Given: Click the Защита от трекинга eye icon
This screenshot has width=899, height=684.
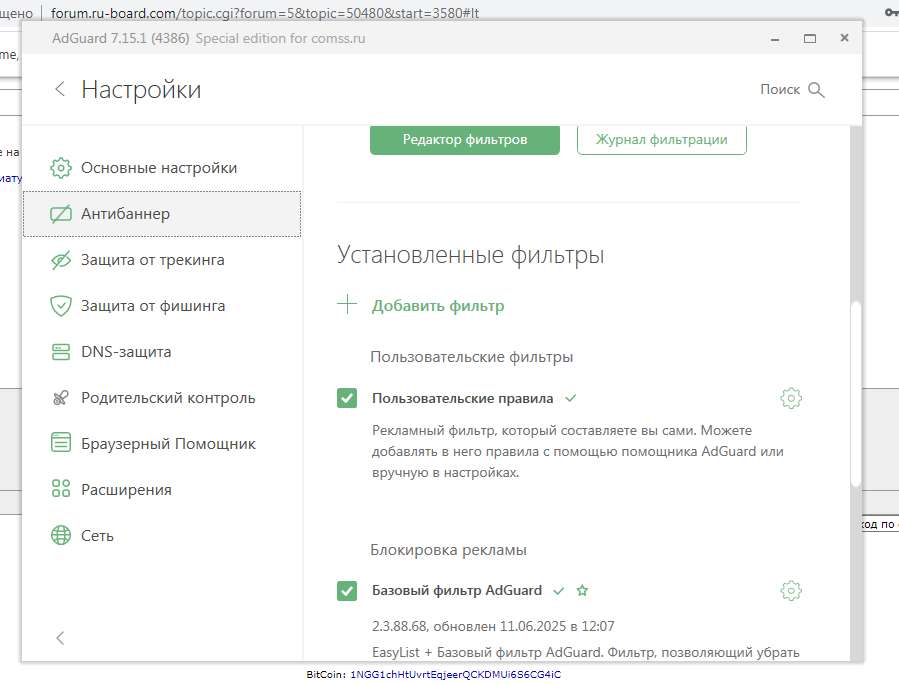Looking at the screenshot, I should 61,260.
